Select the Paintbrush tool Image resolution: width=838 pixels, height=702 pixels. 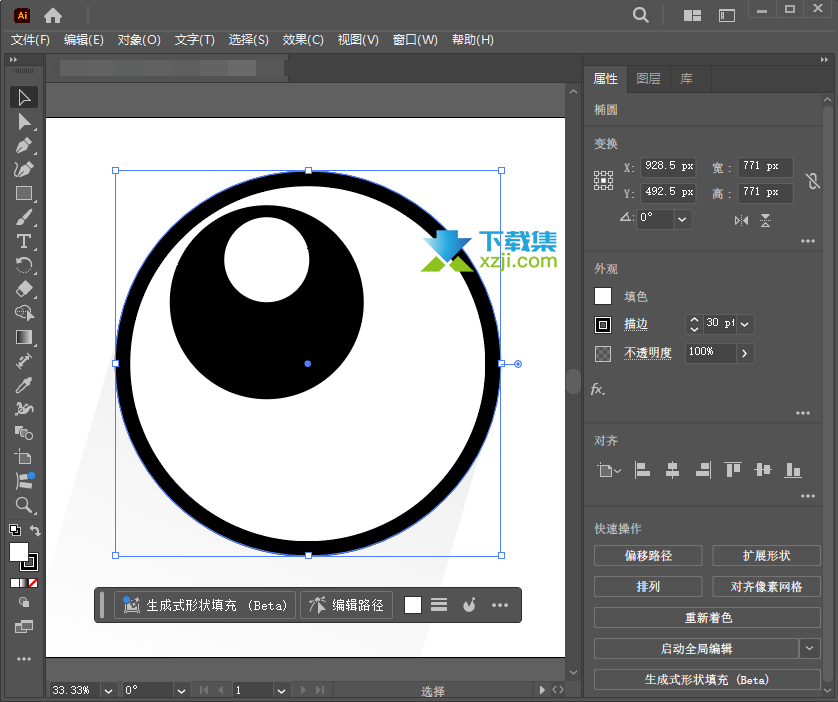[24, 216]
